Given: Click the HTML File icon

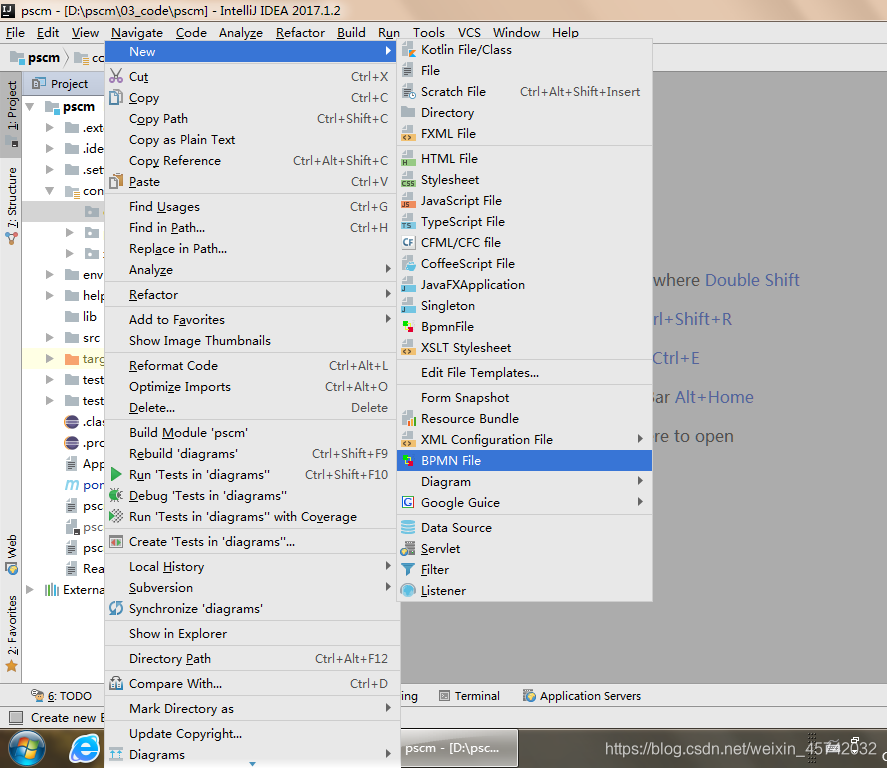Looking at the screenshot, I should coord(408,159).
